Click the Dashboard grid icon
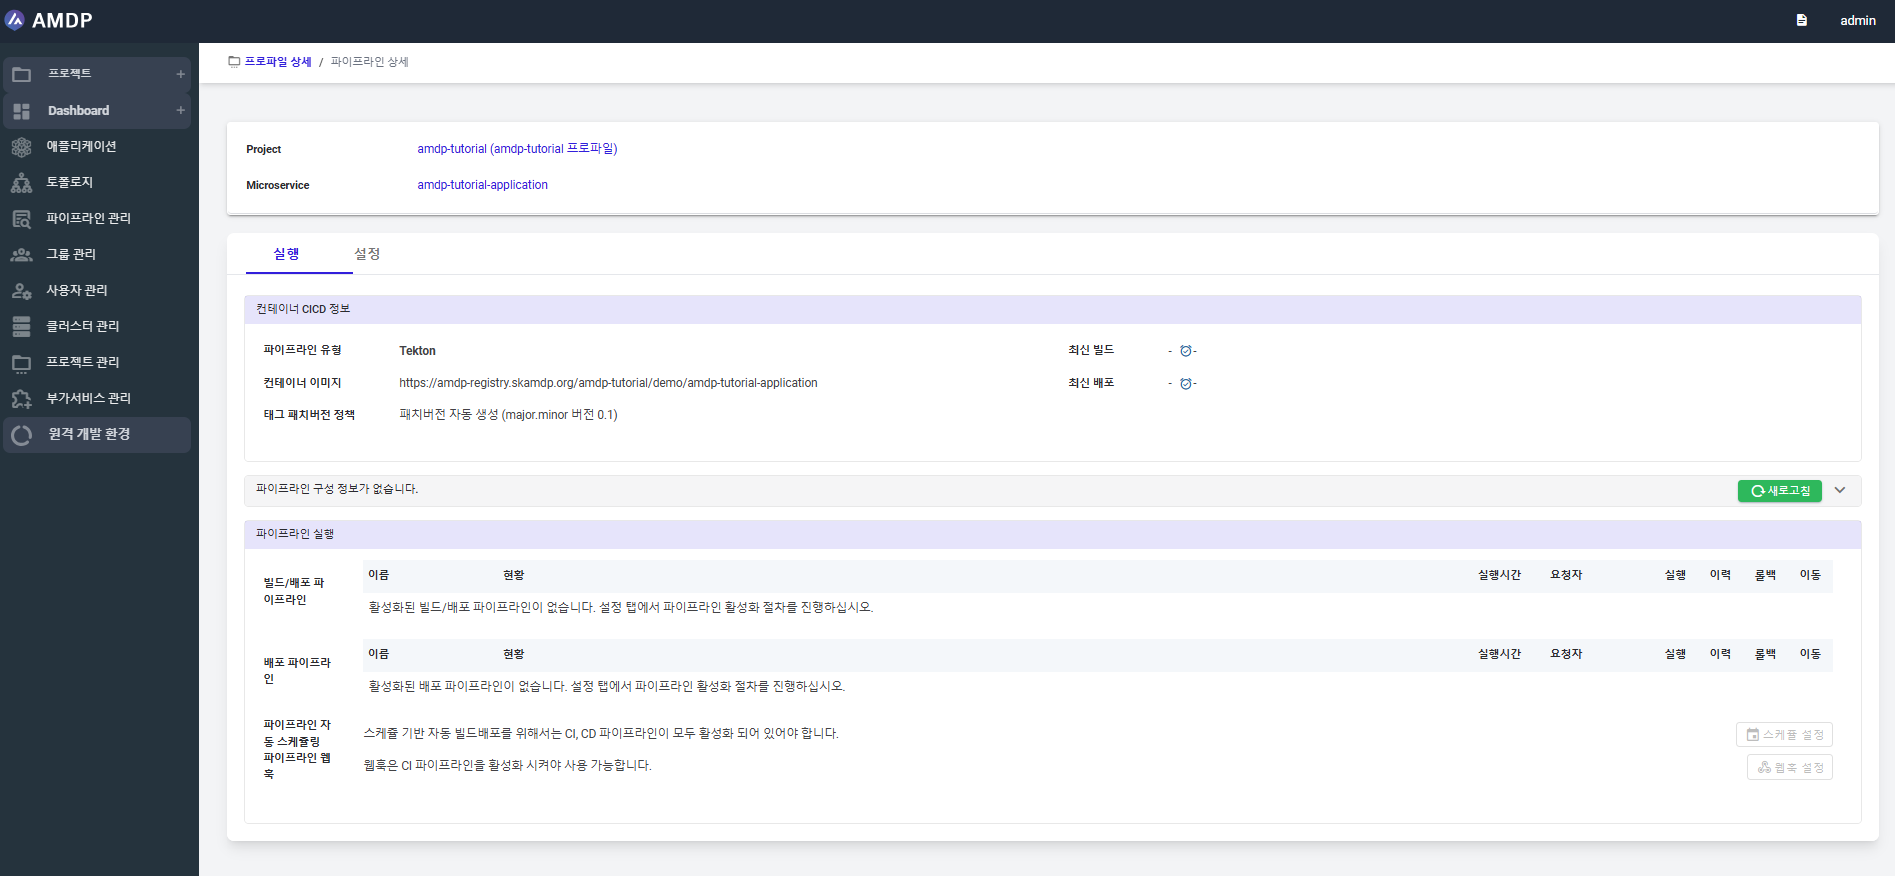Viewport: 1895px width, 876px height. pyautogui.click(x=21, y=111)
